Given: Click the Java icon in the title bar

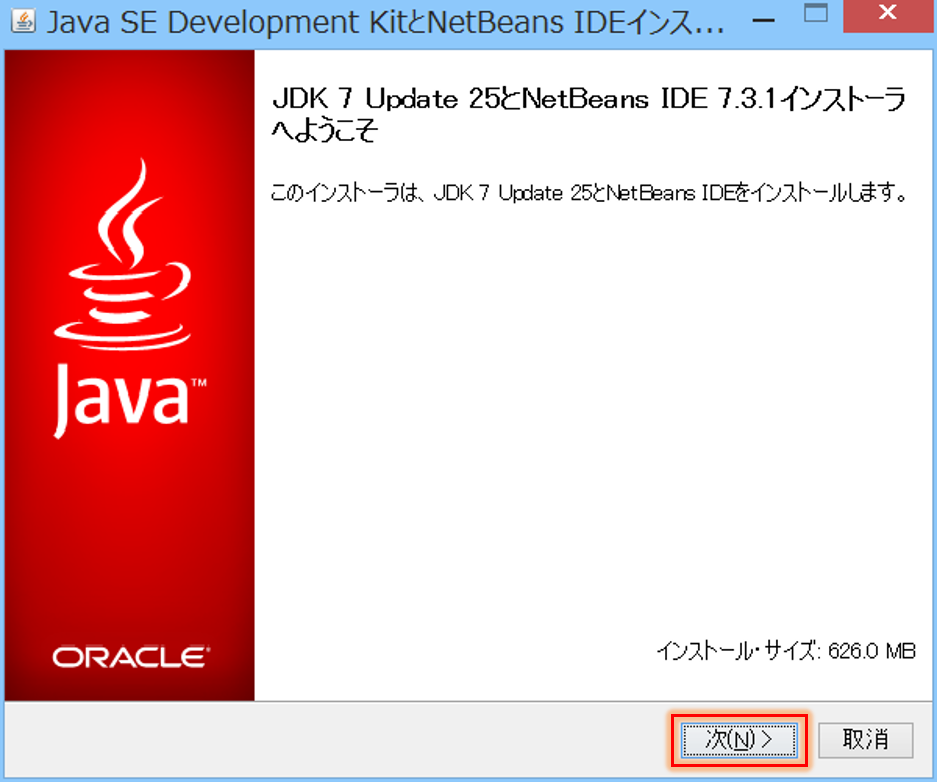Looking at the screenshot, I should point(23,22).
